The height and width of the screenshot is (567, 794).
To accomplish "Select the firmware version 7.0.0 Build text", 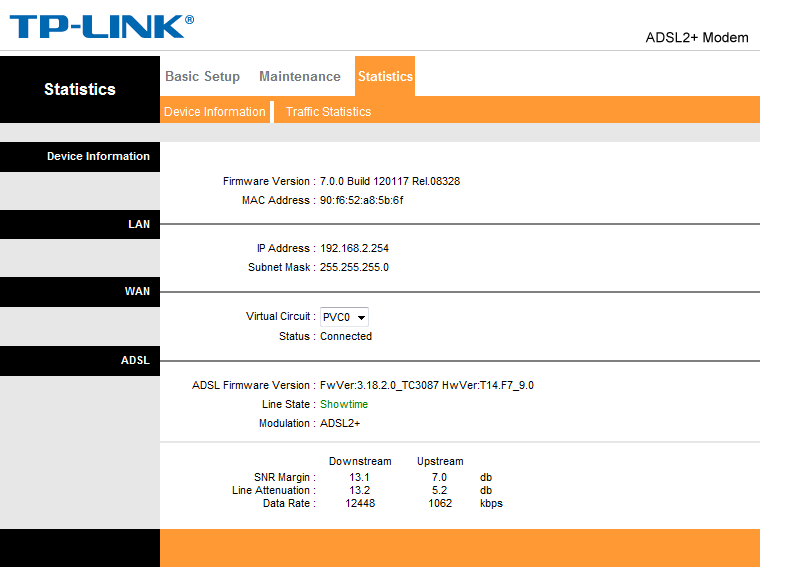I will click(x=390, y=181).
